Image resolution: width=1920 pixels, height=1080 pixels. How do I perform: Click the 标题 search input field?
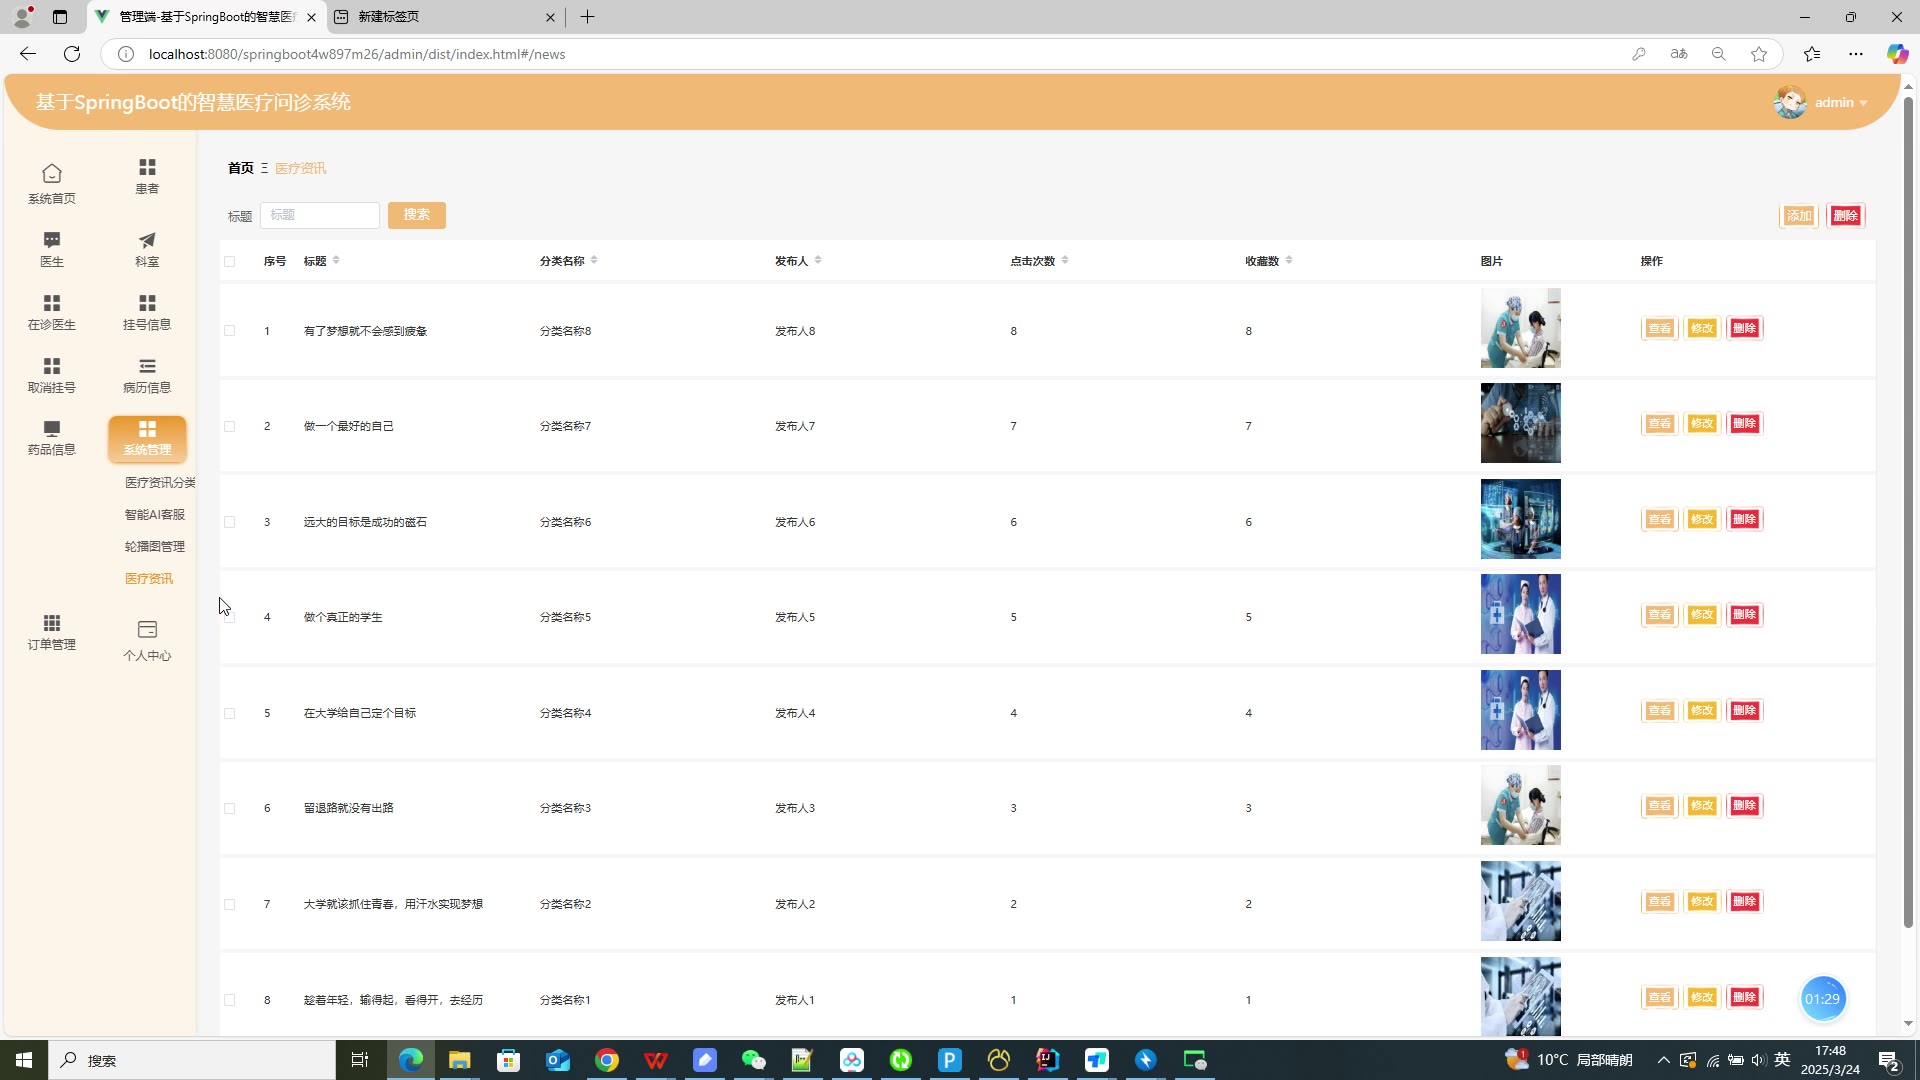coord(320,215)
